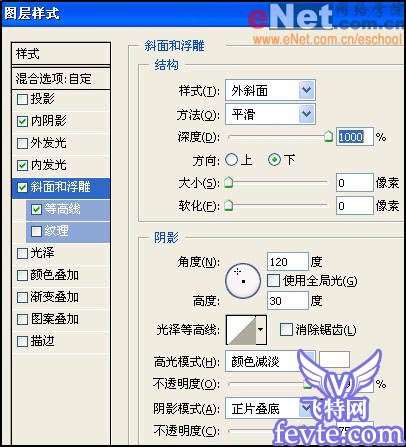Click the angle dial compass control
Viewport: 406px width, 447px height.
tap(243, 281)
